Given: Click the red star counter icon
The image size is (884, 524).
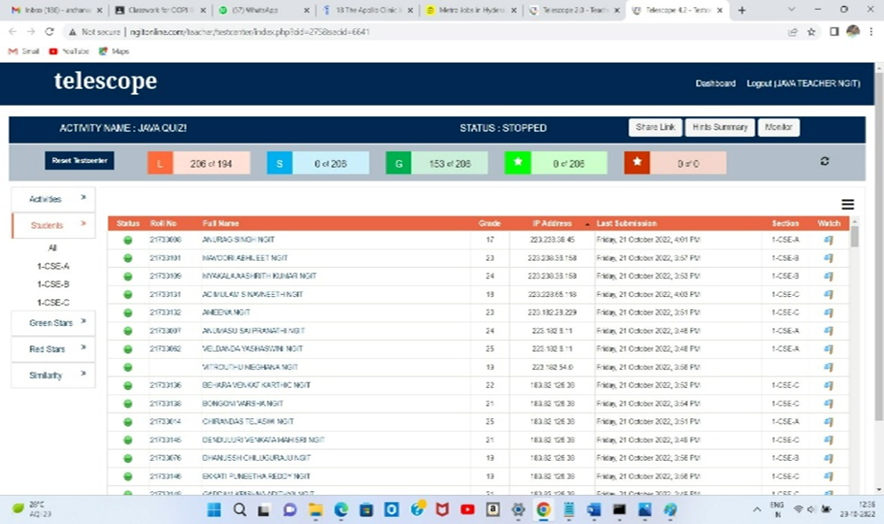Looking at the screenshot, I should (x=636, y=163).
